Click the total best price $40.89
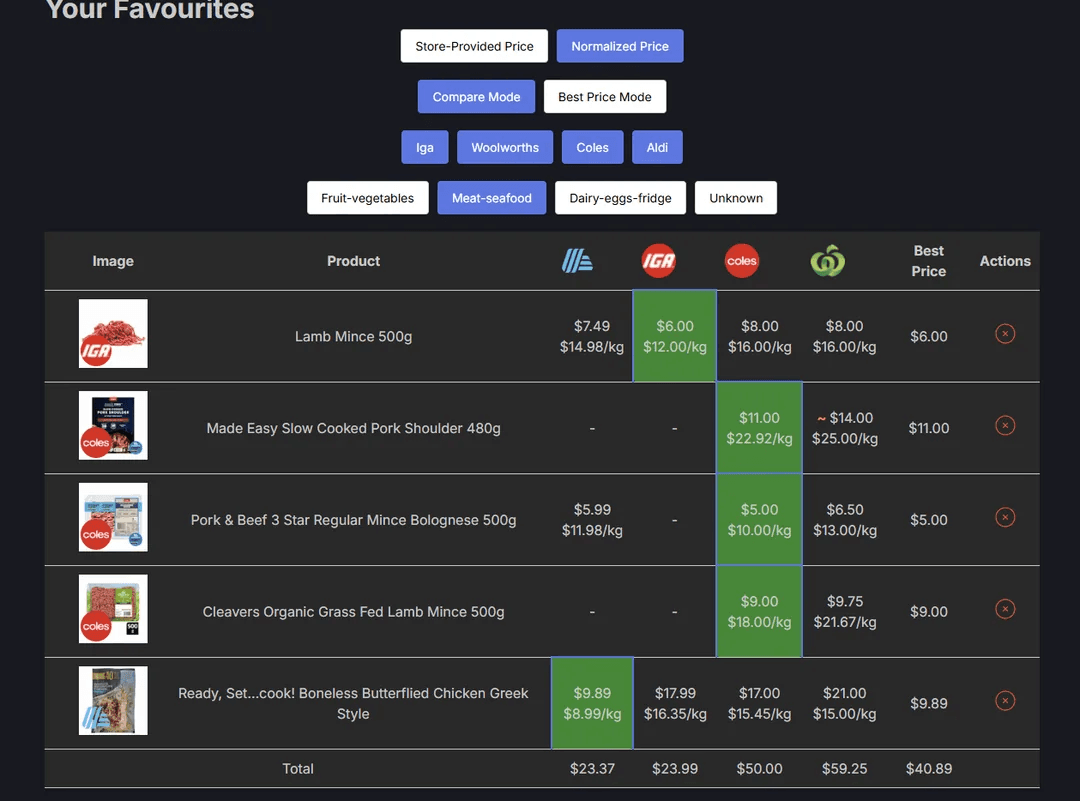 pyautogui.click(x=928, y=769)
